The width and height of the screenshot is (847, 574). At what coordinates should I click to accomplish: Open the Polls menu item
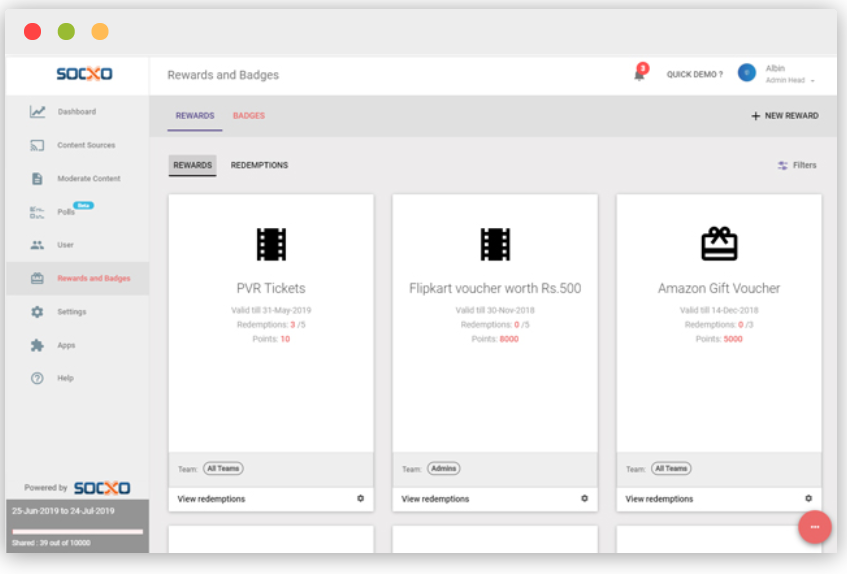[77, 212]
